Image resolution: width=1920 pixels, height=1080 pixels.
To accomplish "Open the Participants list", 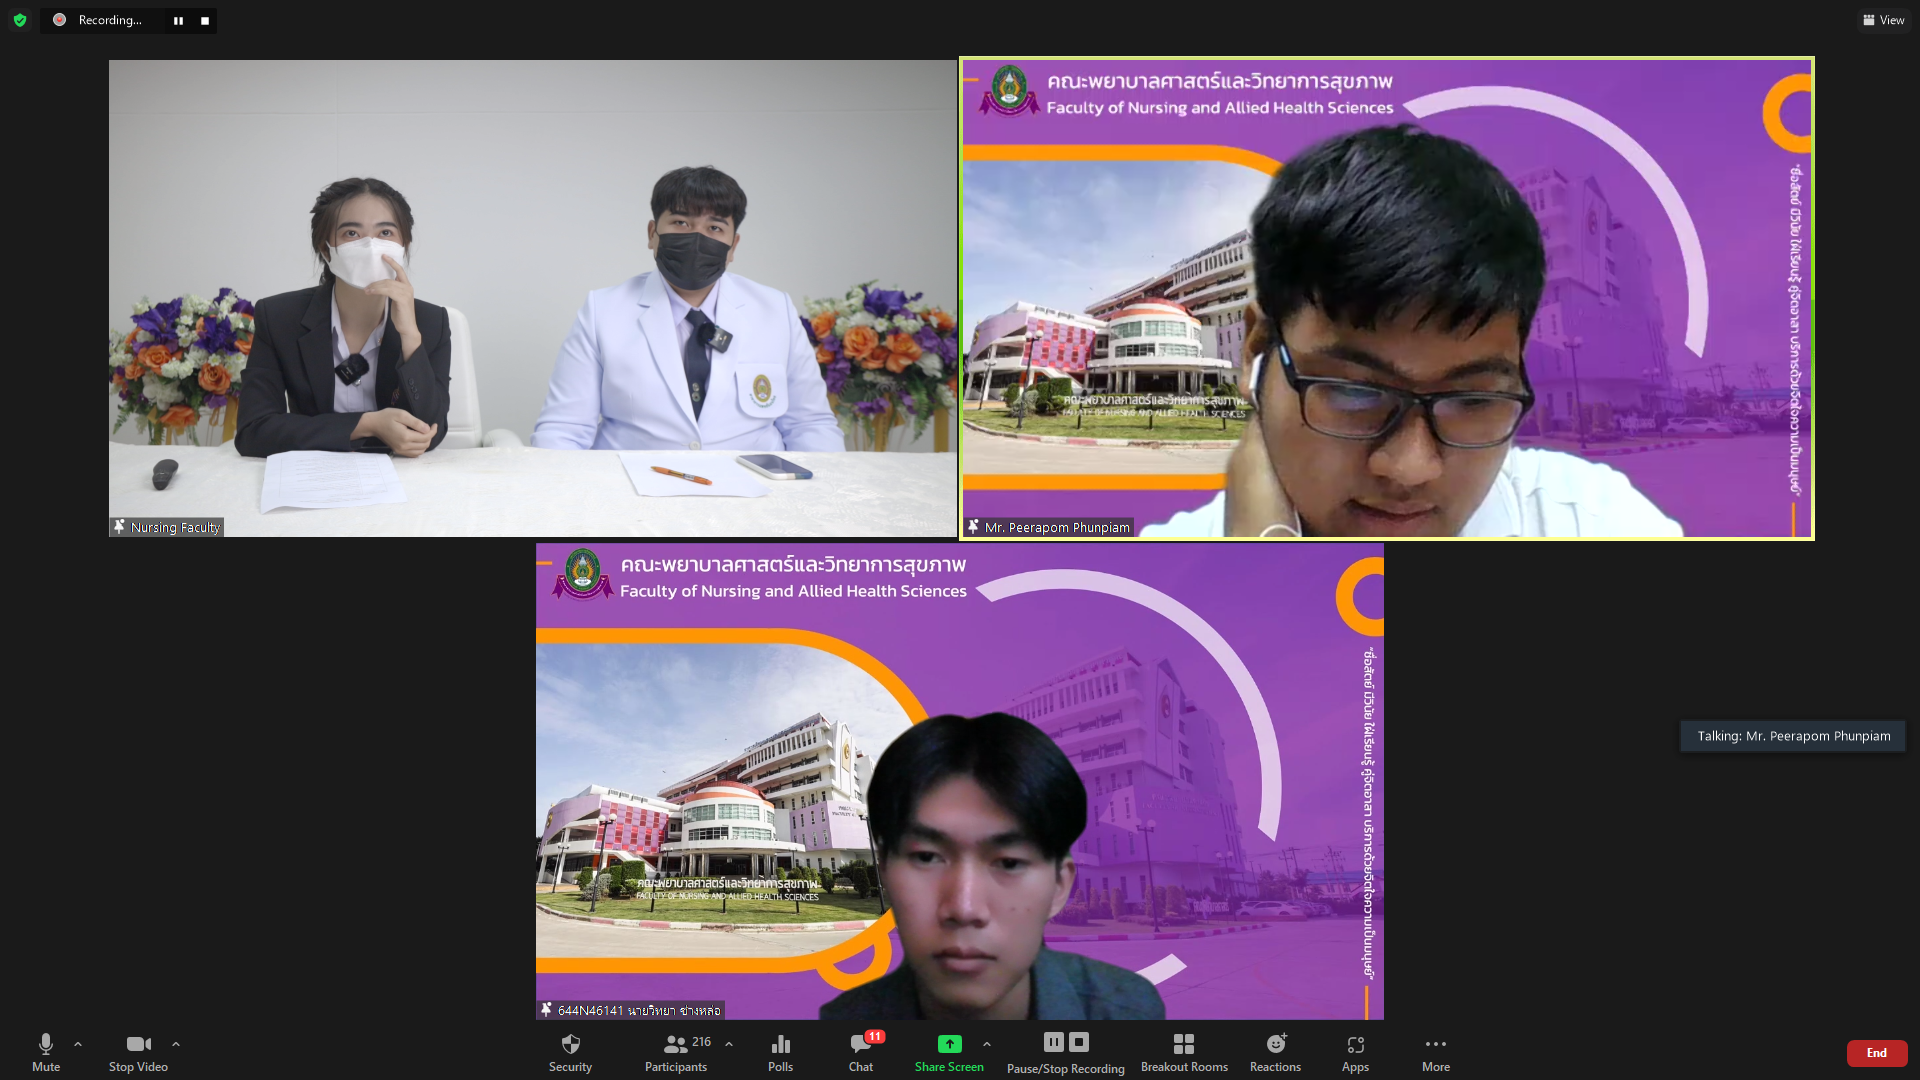I will 676,1051.
